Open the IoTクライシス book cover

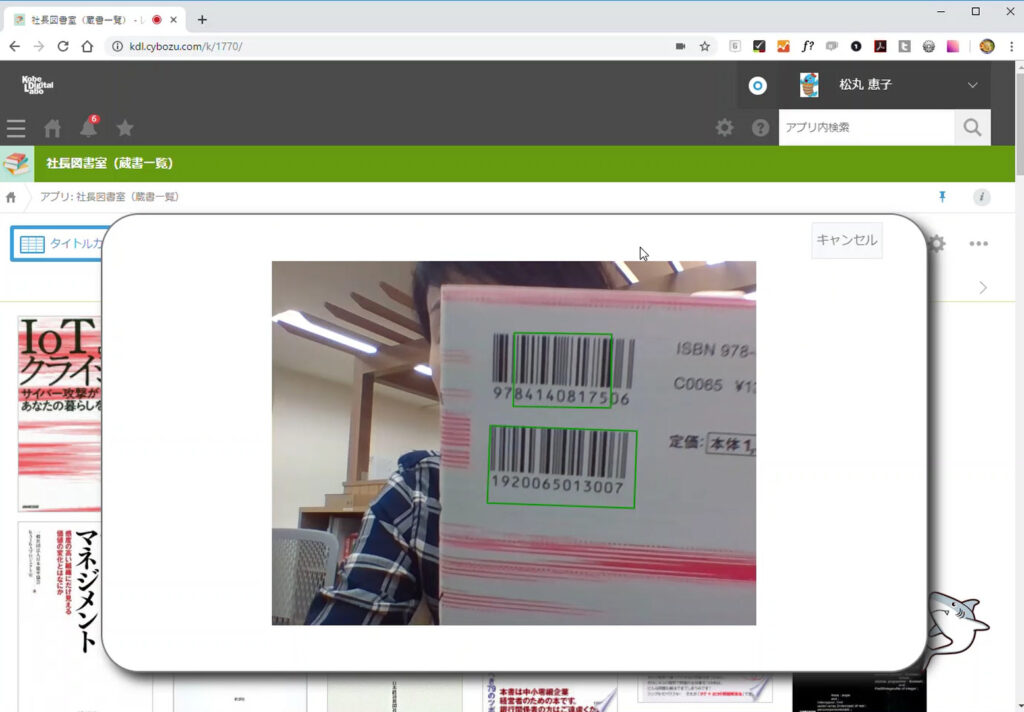pos(59,413)
